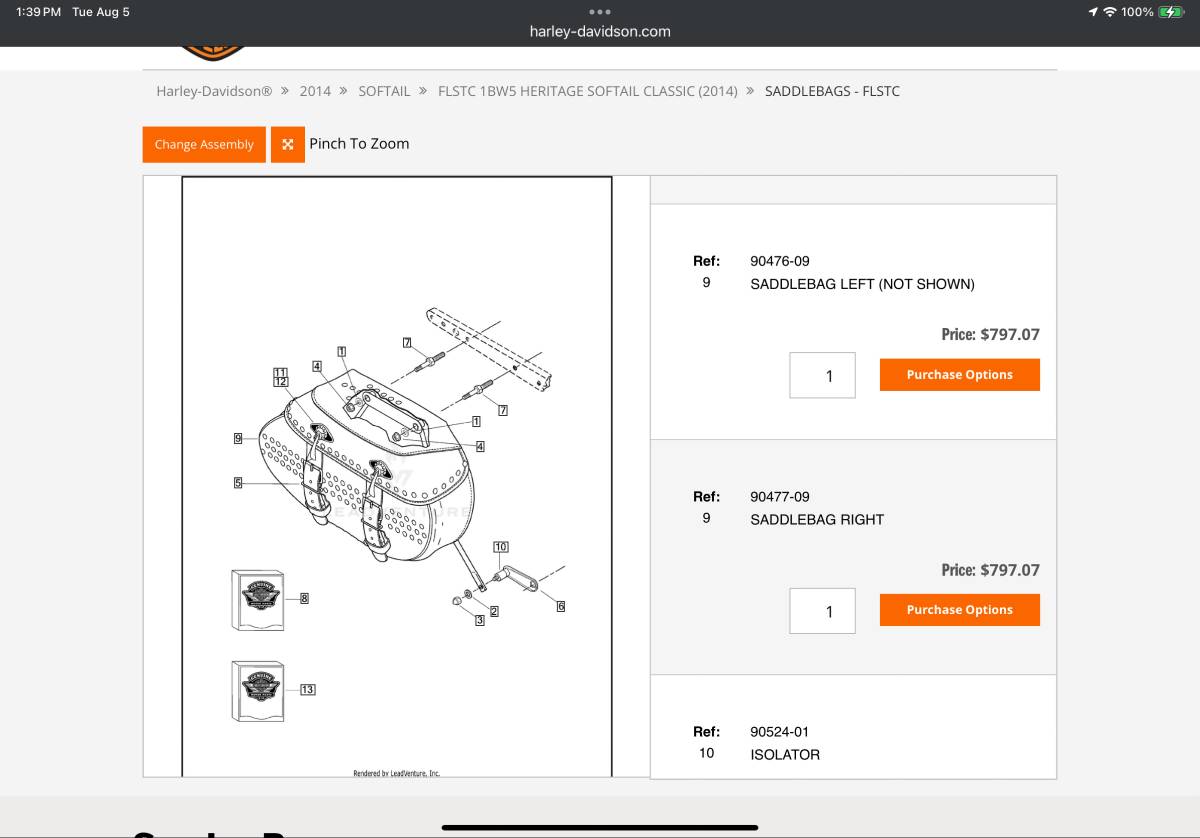
Task: Select diagram callout number 2
Action: [493, 610]
